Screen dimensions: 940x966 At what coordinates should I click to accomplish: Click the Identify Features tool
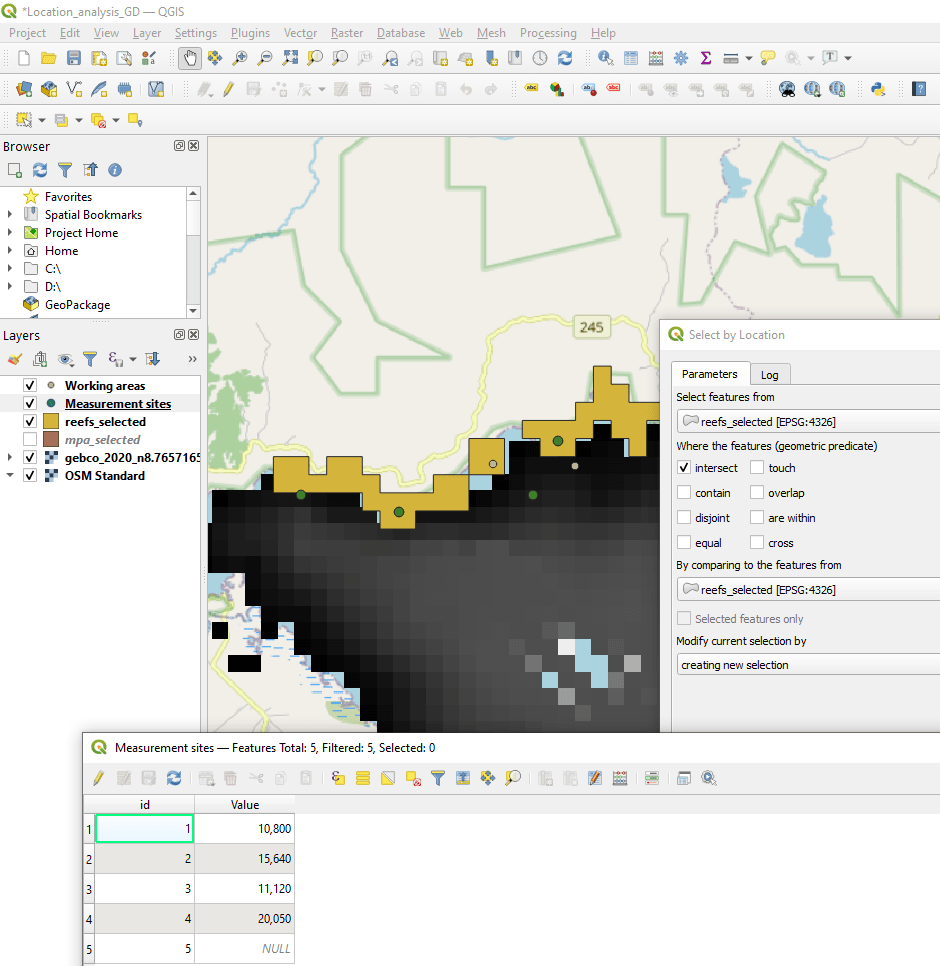pyautogui.click(x=606, y=58)
